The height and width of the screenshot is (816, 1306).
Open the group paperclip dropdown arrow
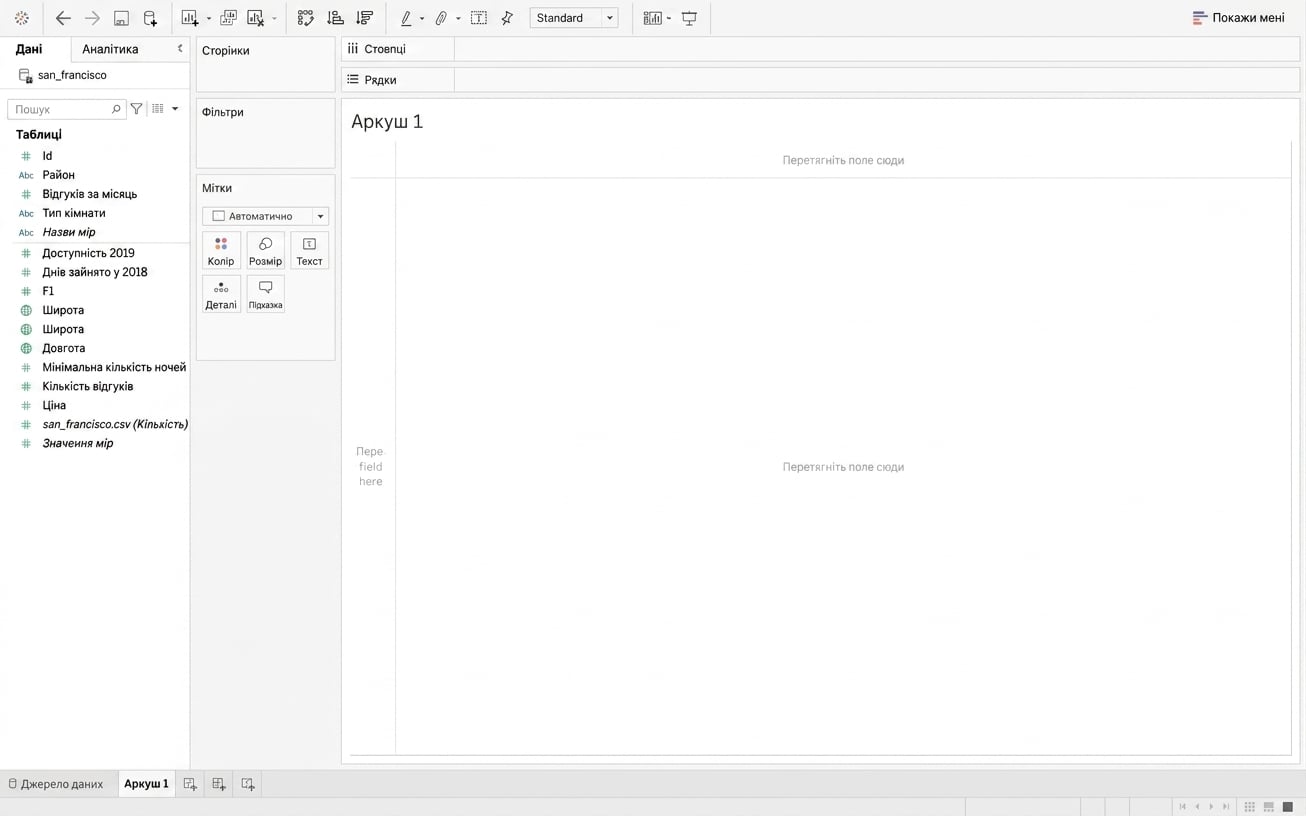click(458, 19)
